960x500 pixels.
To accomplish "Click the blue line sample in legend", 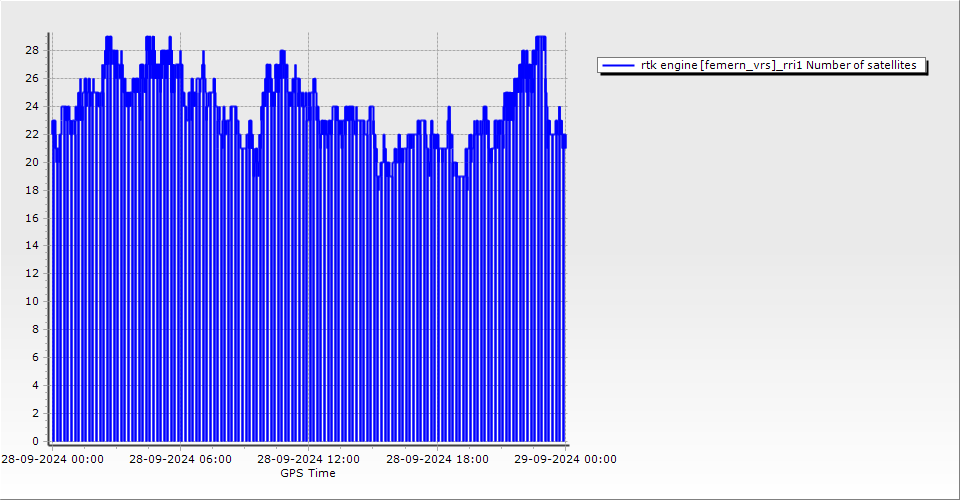I will [619, 65].
